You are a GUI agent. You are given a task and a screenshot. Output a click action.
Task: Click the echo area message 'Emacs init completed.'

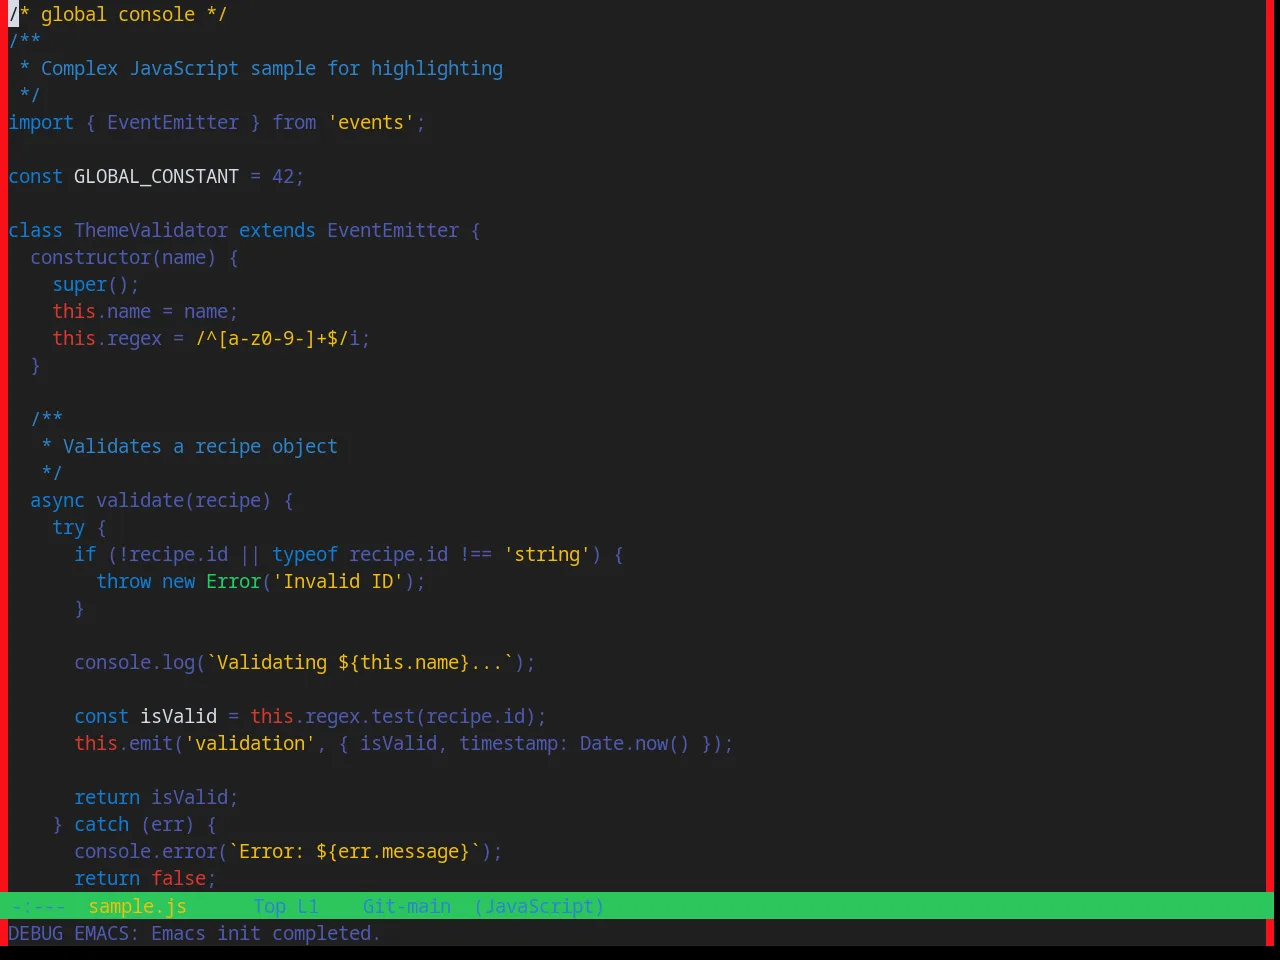265,933
